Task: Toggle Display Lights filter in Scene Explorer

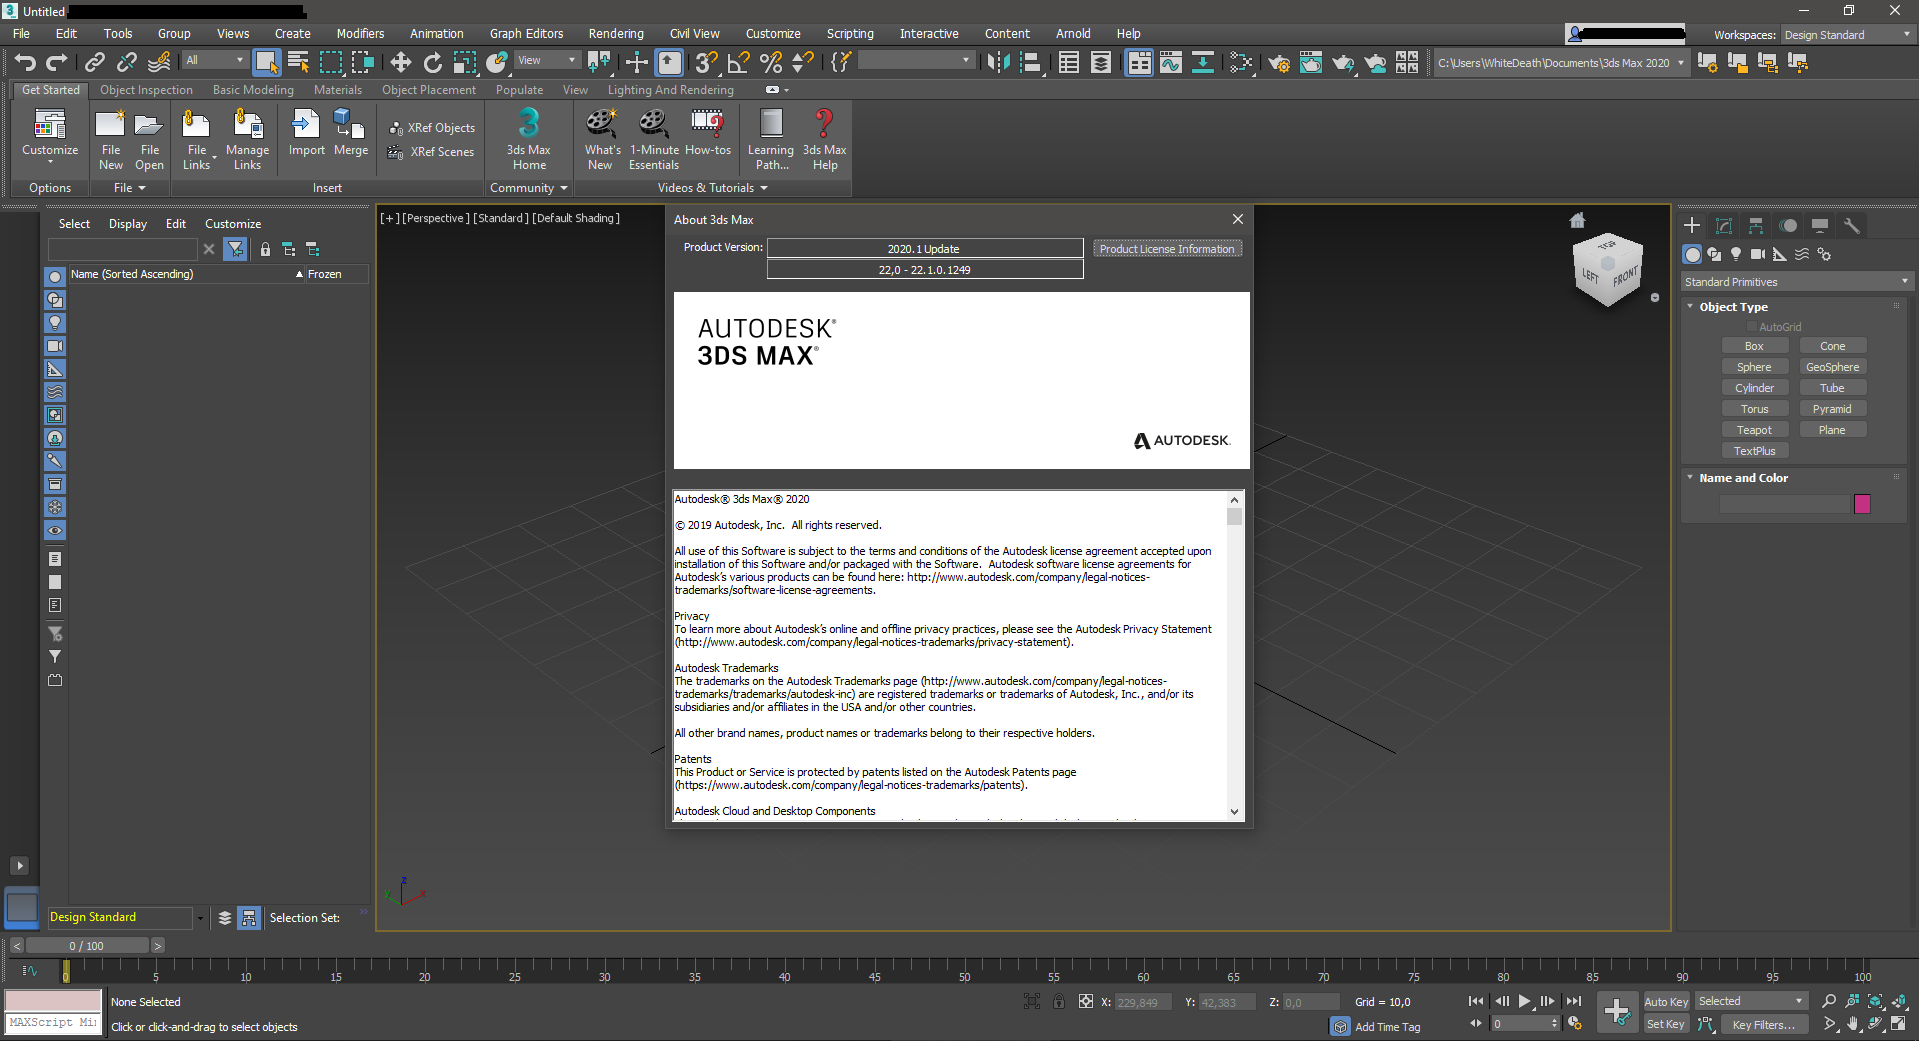Action: [55, 323]
